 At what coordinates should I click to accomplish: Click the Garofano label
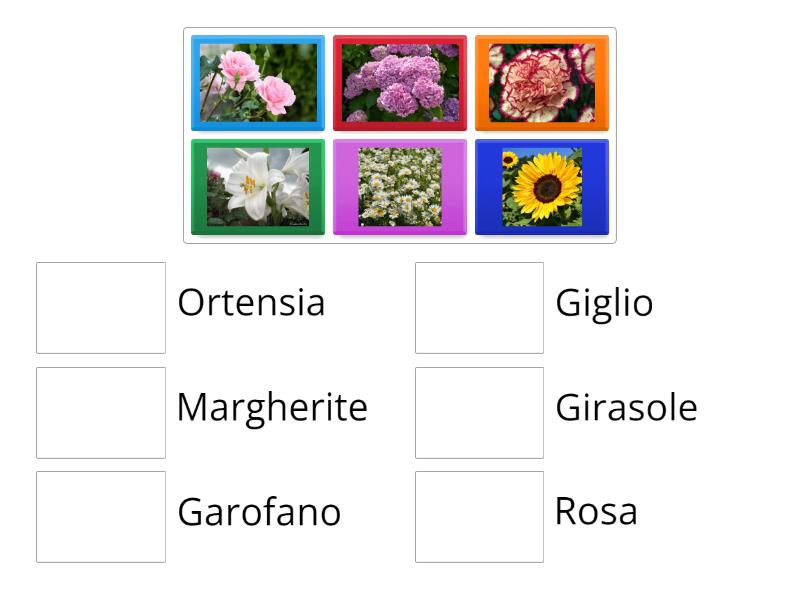coord(258,511)
